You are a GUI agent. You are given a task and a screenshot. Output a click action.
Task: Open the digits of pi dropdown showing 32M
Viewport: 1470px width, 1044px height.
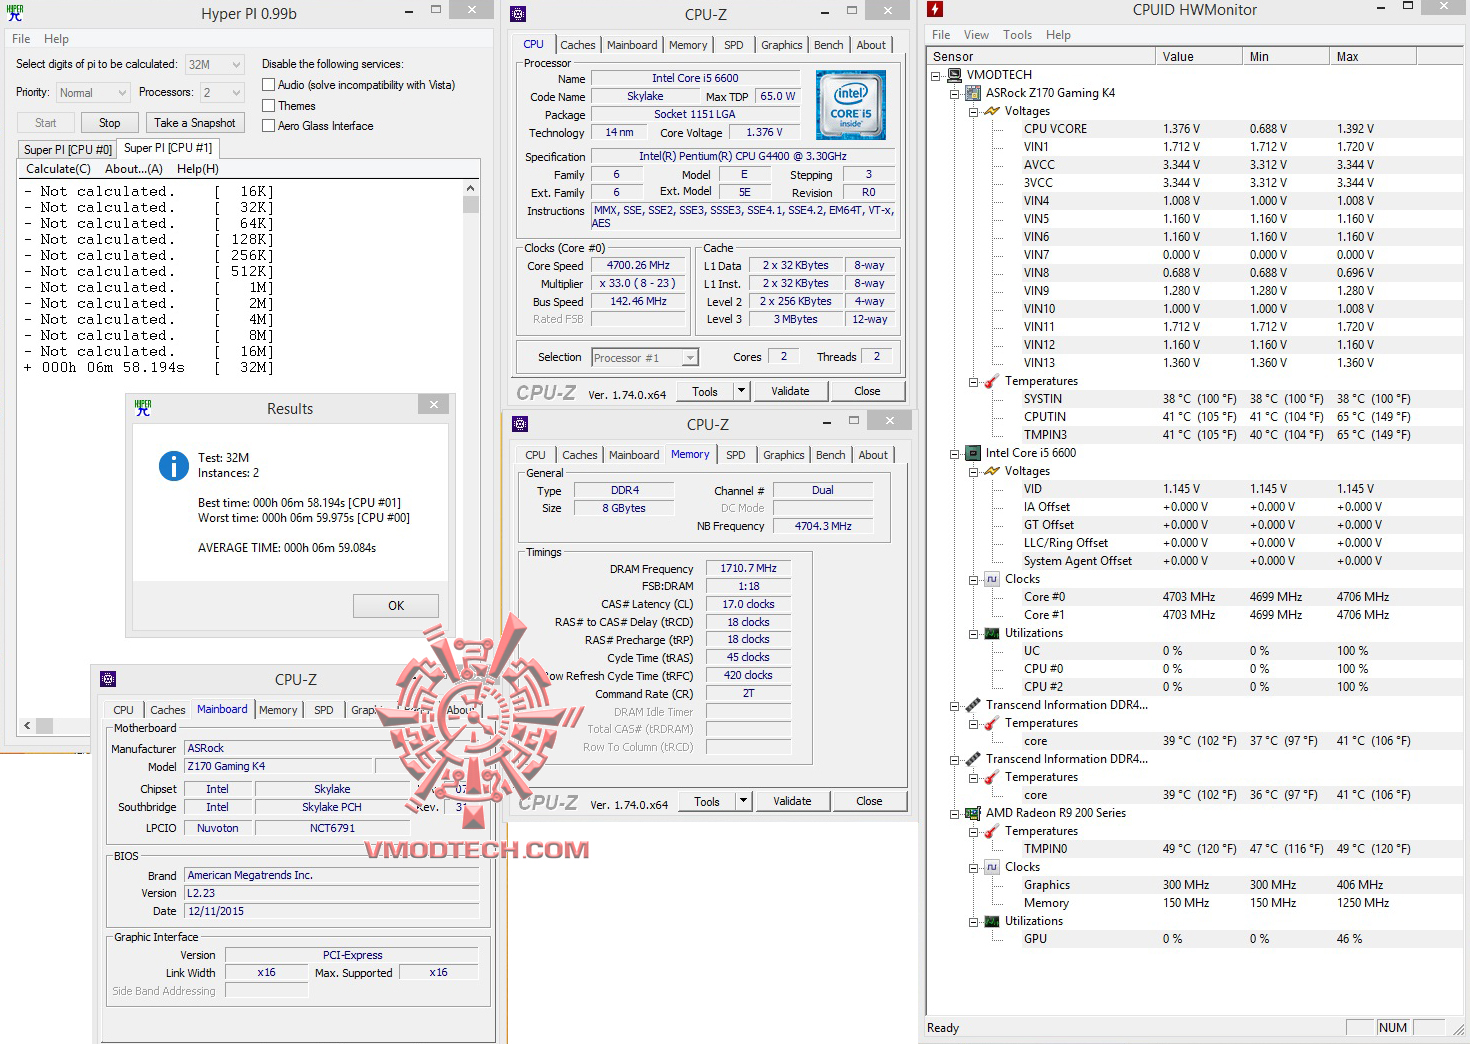click(215, 64)
